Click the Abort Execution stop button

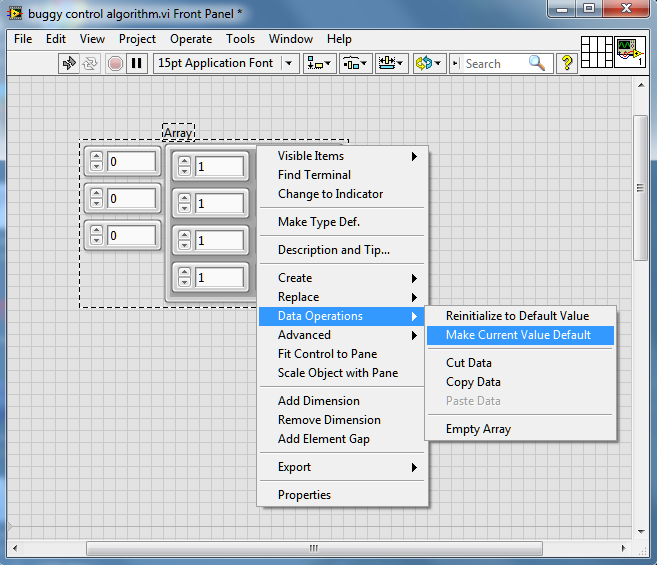115,64
